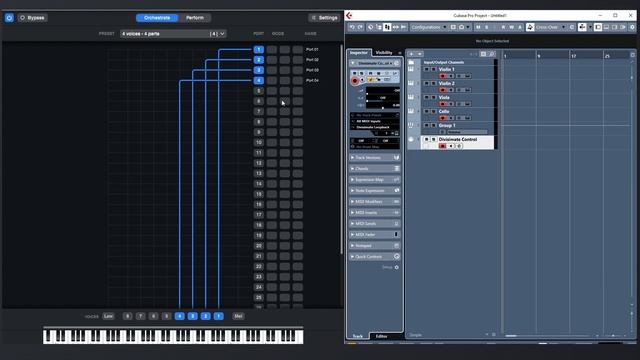640x360 pixels.
Task: Expand the MIDI Modifiers section
Action: [374, 202]
